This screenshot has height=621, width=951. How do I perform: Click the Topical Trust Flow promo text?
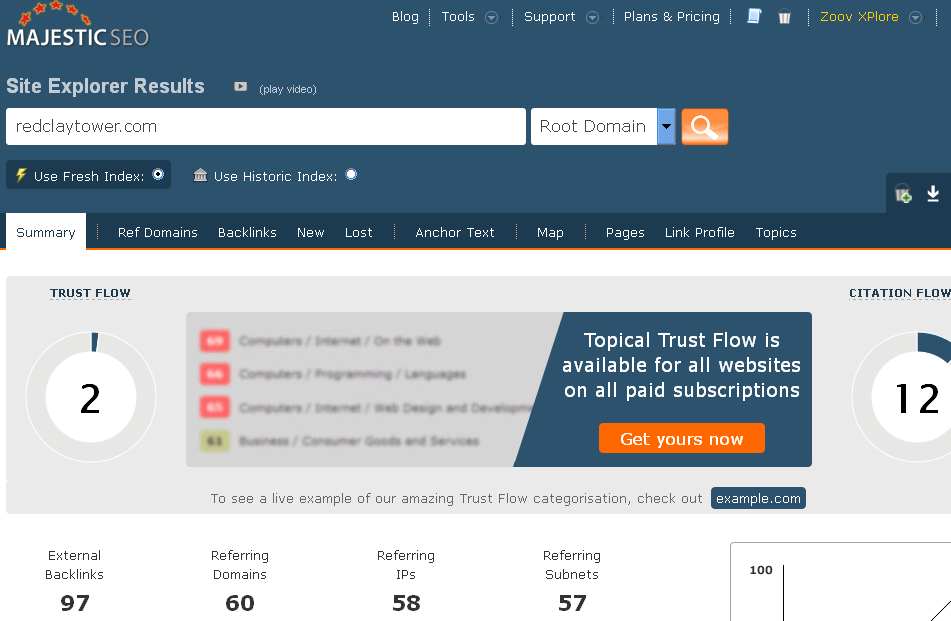(682, 365)
